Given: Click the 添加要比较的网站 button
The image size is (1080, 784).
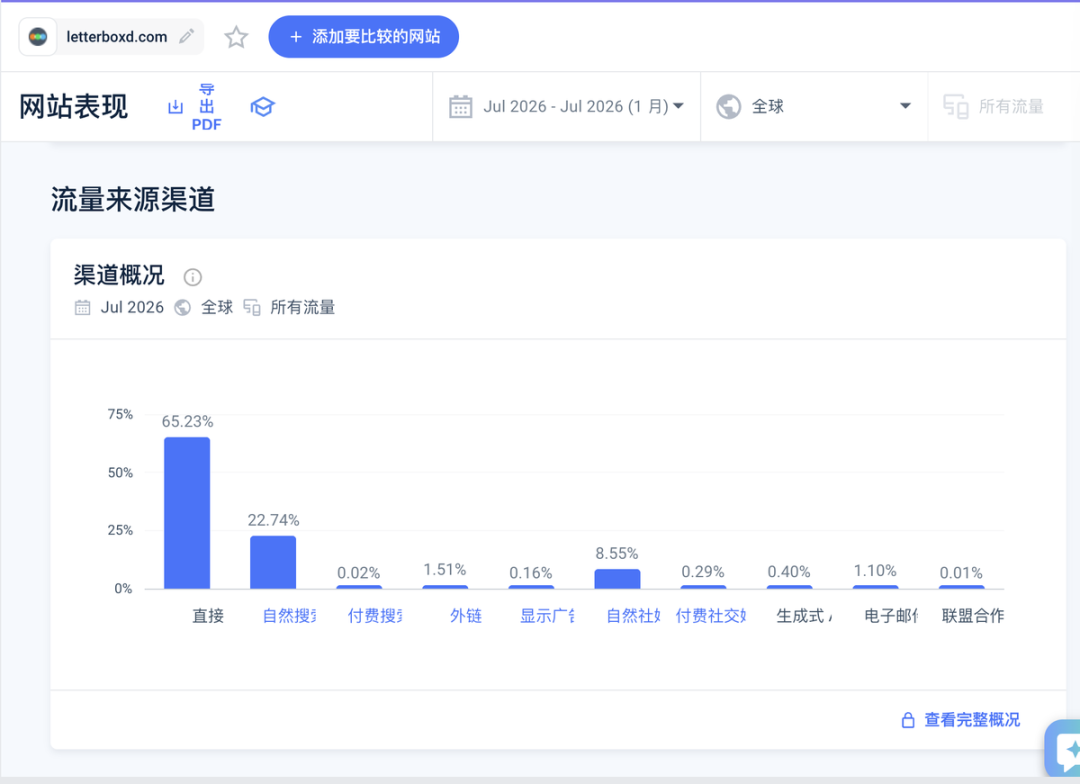Looking at the screenshot, I should 364,37.
